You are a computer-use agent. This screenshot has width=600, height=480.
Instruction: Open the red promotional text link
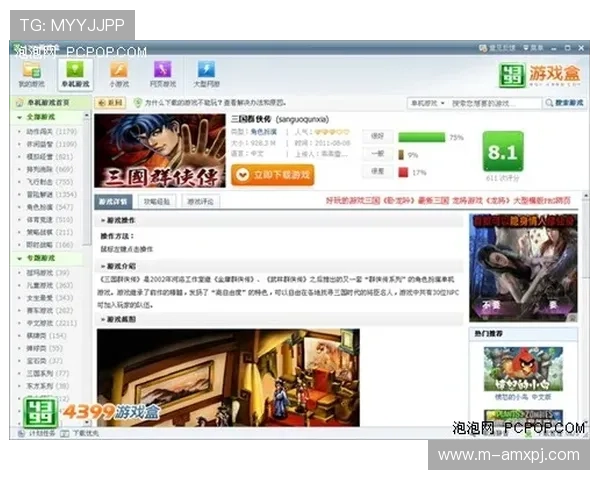pyautogui.click(x=448, y=200)
